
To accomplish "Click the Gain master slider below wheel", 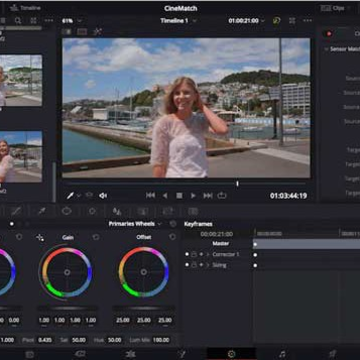I will click(x=67, y=308).
